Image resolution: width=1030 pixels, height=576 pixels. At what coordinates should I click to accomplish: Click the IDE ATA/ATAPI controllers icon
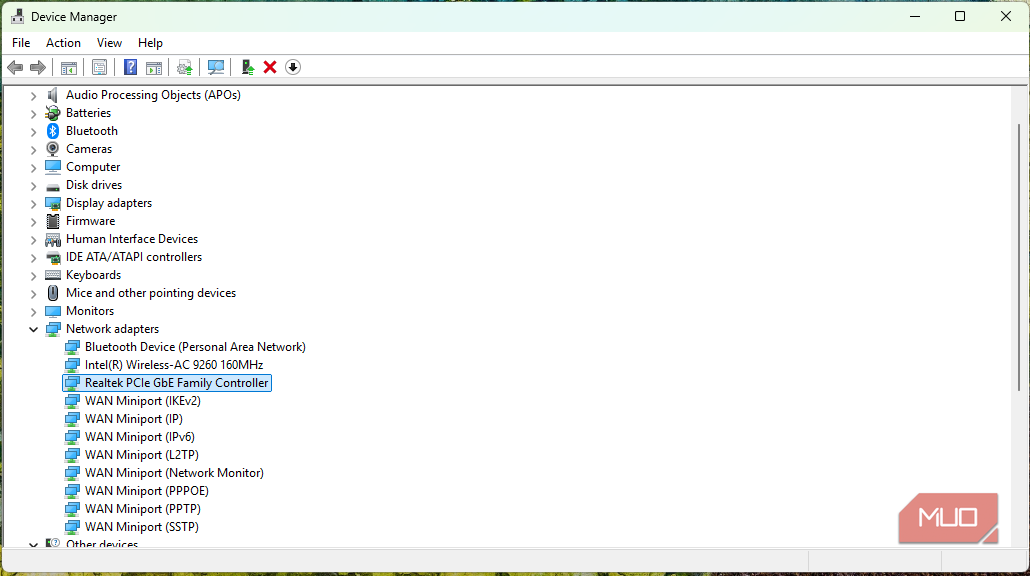click(x=53, y=257)
